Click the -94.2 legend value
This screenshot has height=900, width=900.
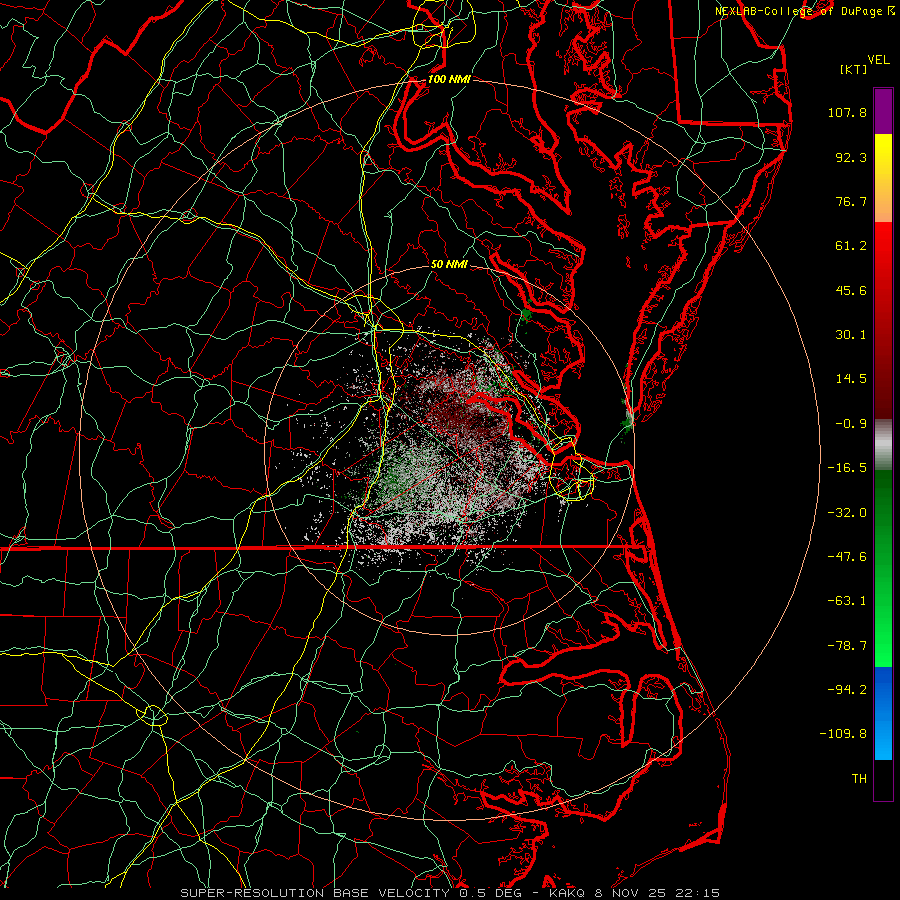pyautogui.click(x=847, y=690)
